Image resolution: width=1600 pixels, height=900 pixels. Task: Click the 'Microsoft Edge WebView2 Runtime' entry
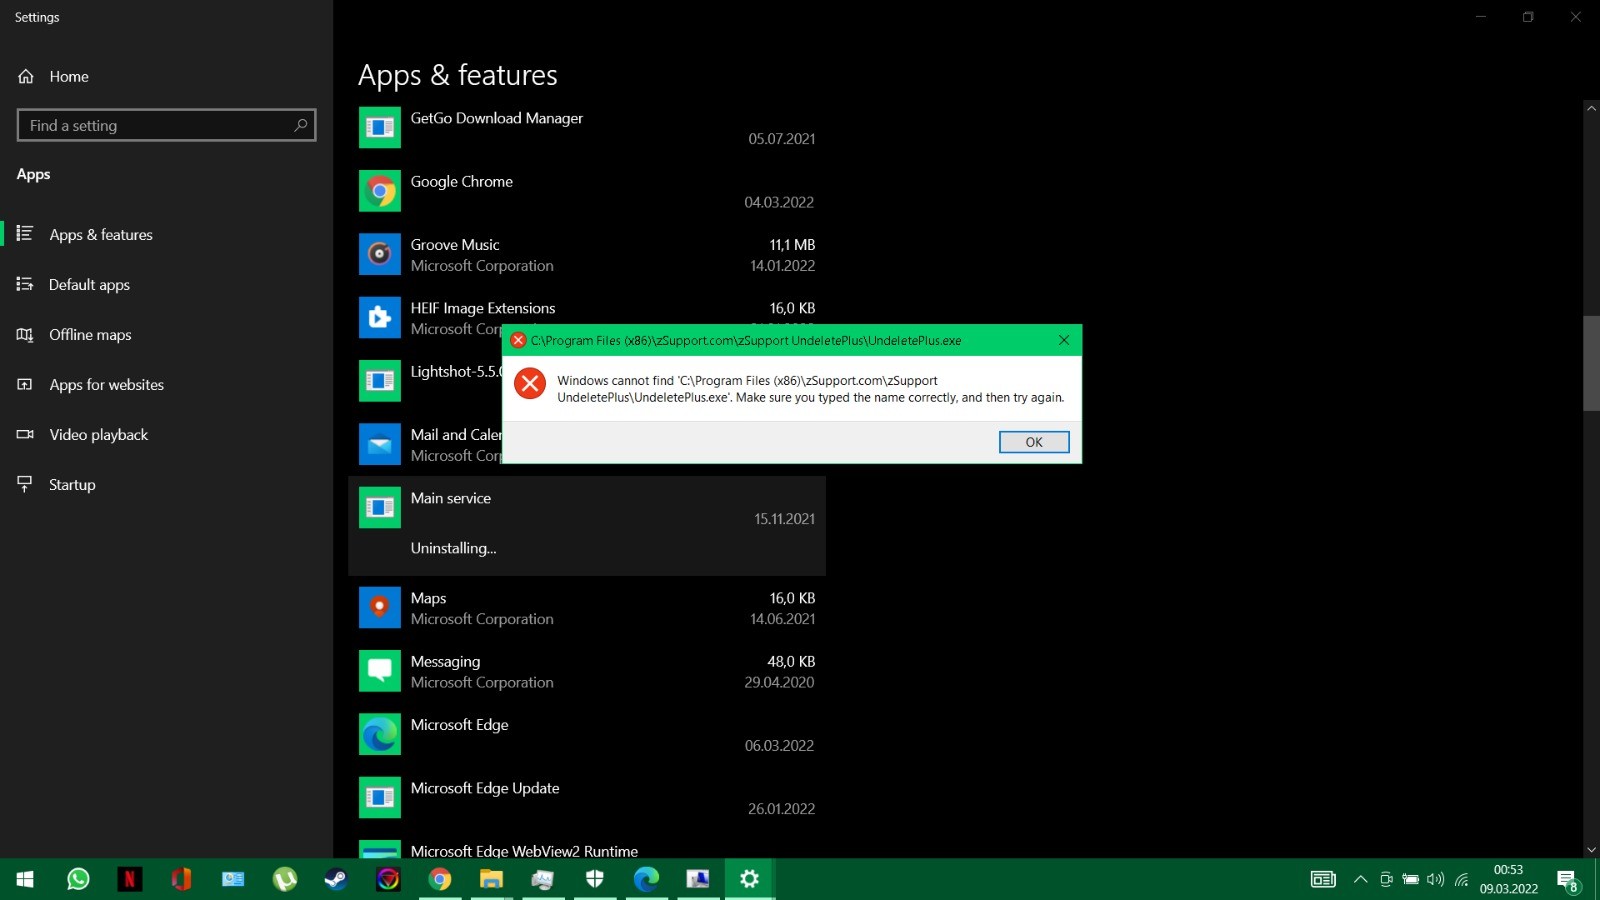point(524,851)
